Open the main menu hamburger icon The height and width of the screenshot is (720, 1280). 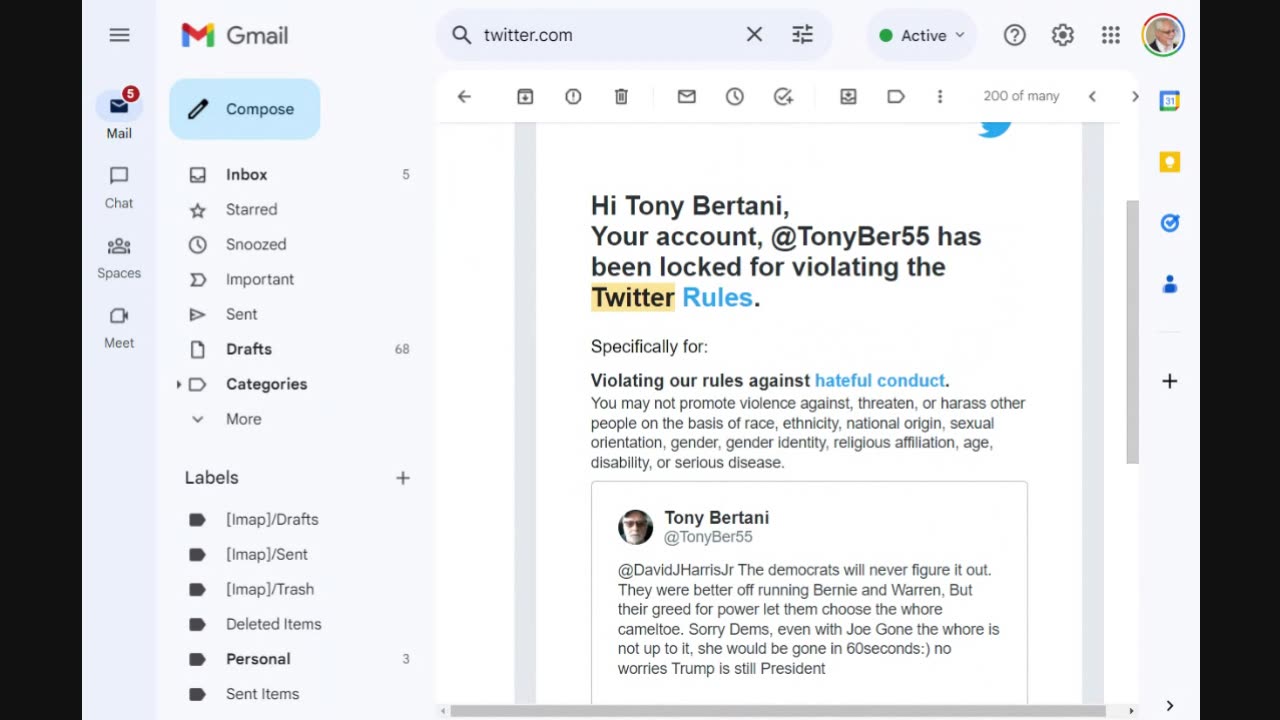pyautogui.click(x=119, y=35)
